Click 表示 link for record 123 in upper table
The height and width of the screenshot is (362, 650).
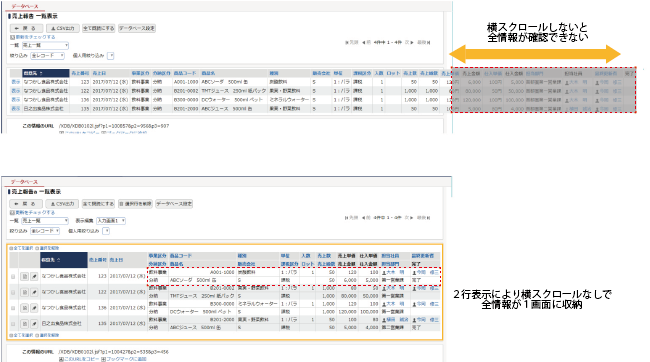tap(16, 82)
